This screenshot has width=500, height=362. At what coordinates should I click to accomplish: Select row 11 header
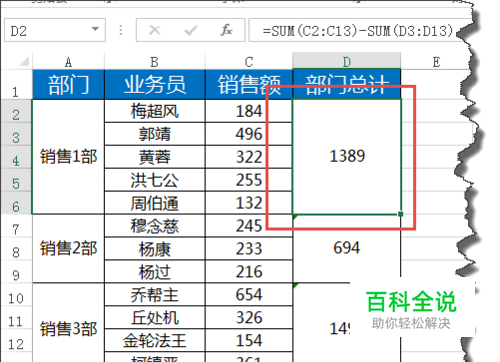coord(16,318)
